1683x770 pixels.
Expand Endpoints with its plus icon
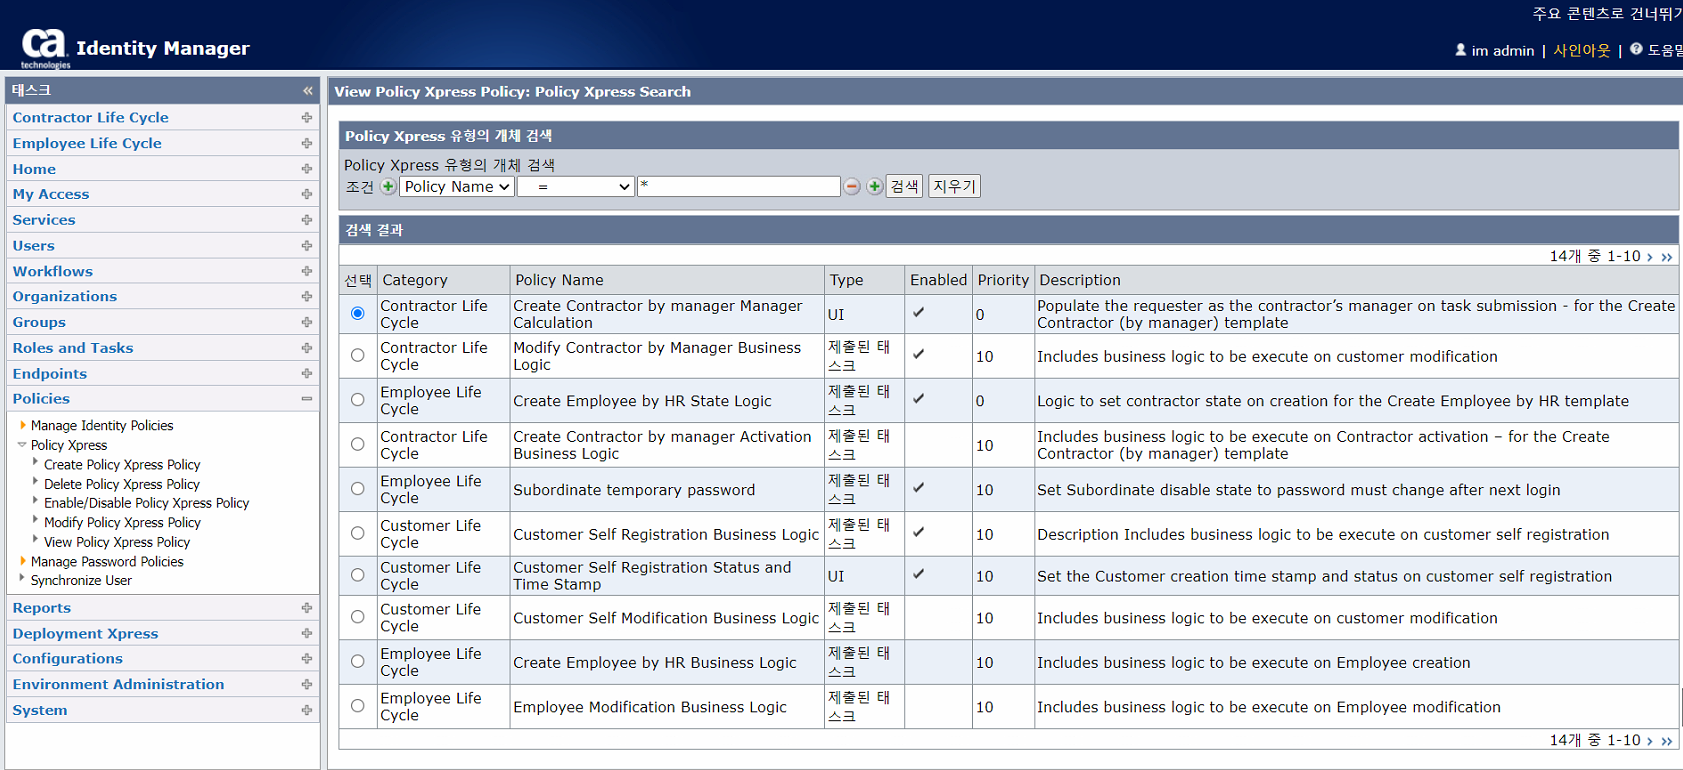[307, 374]
